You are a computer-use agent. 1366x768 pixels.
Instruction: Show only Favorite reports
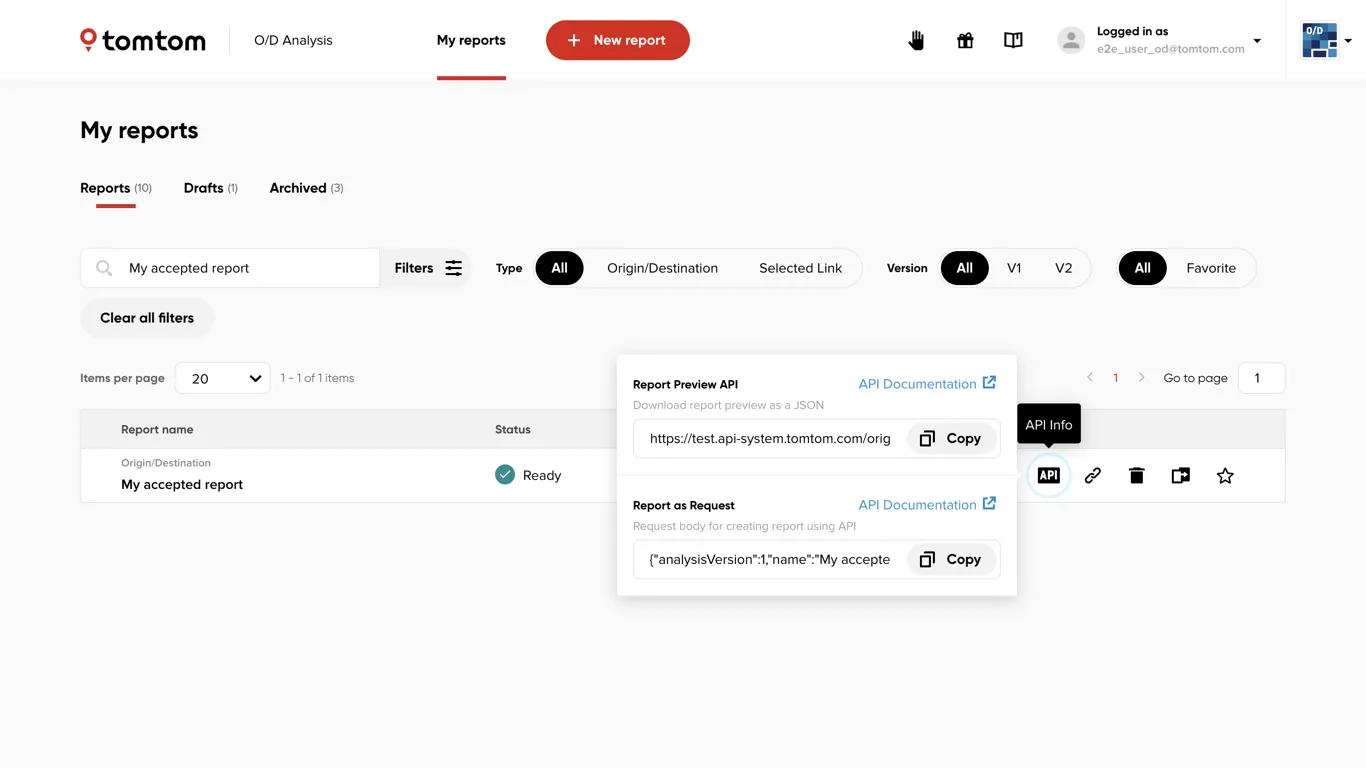click(1211, 268)
